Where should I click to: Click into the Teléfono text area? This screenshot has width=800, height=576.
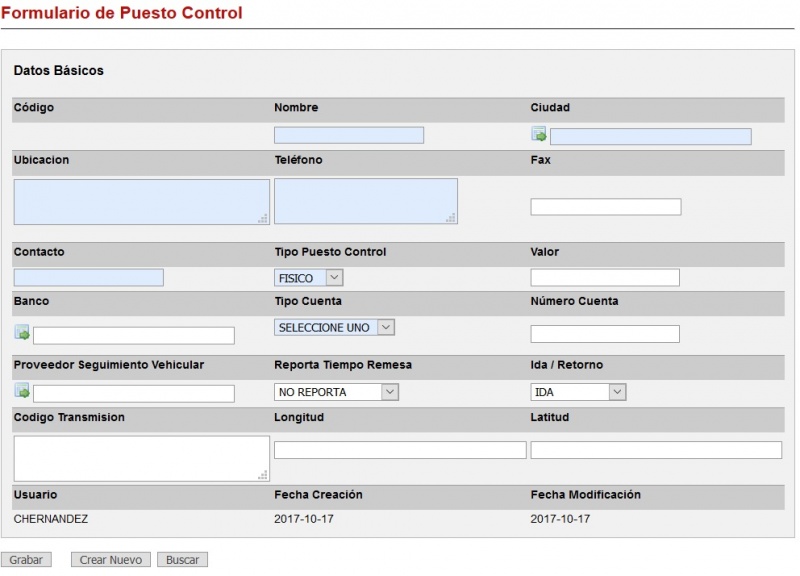(365, 201)
